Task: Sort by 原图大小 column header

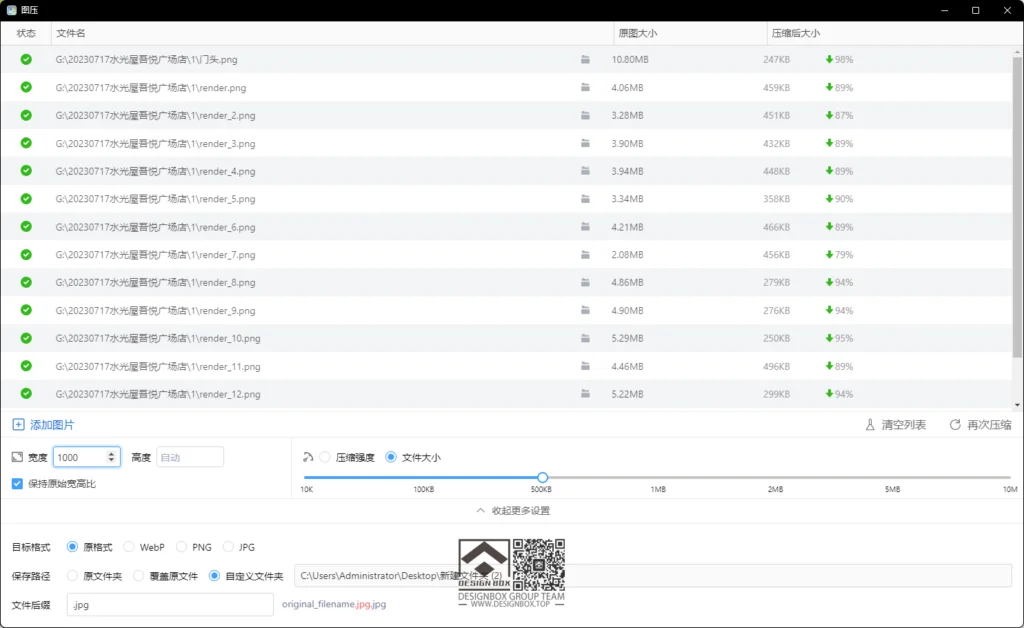Action: [x=638, y=33]
